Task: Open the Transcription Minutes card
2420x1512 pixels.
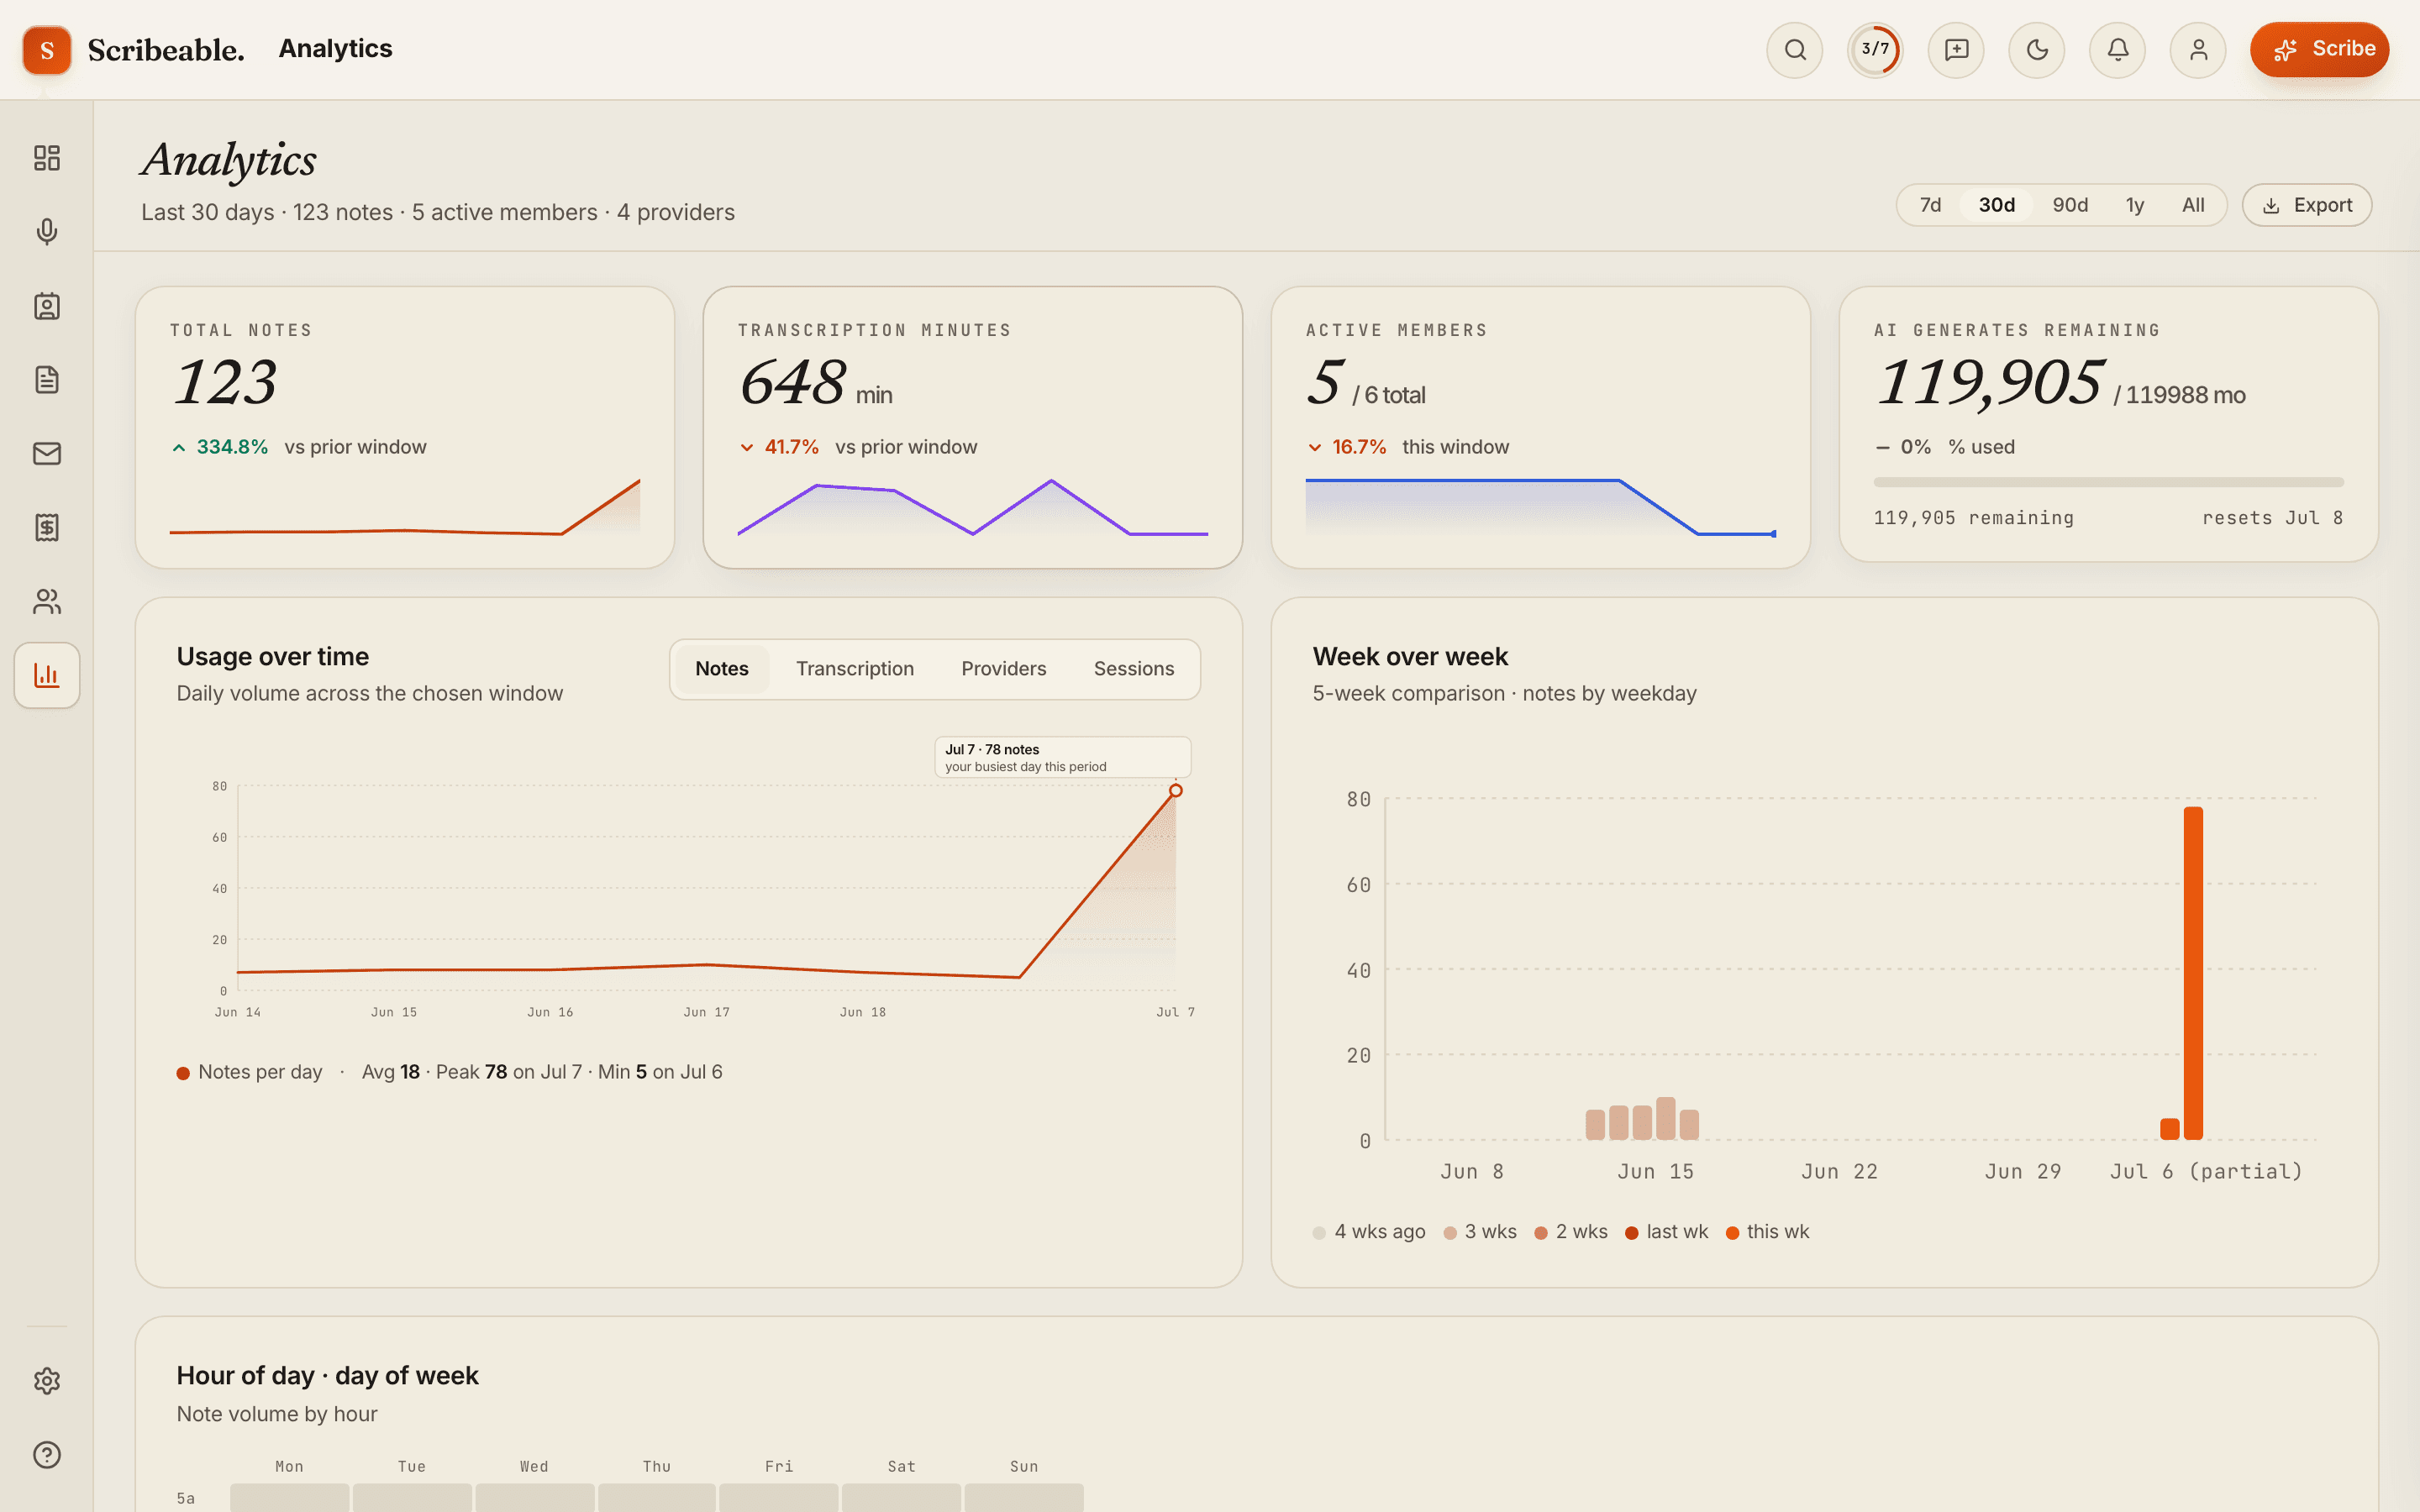Action: [x=973, y=428]
